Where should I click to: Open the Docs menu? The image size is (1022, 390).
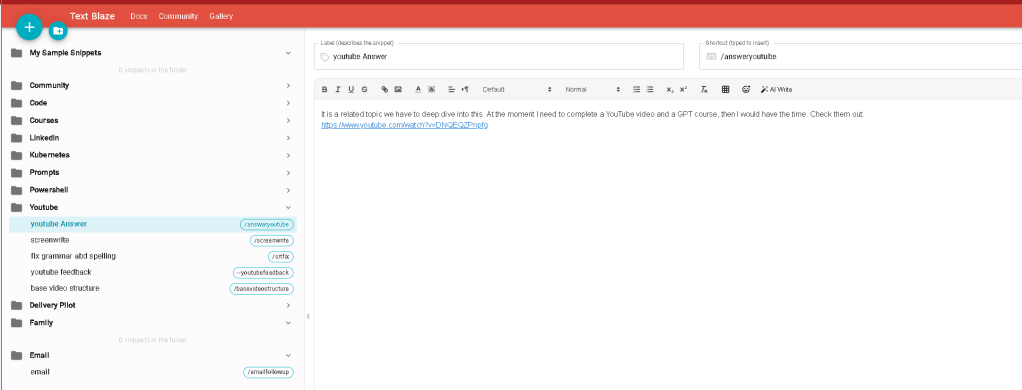point(139,16)
